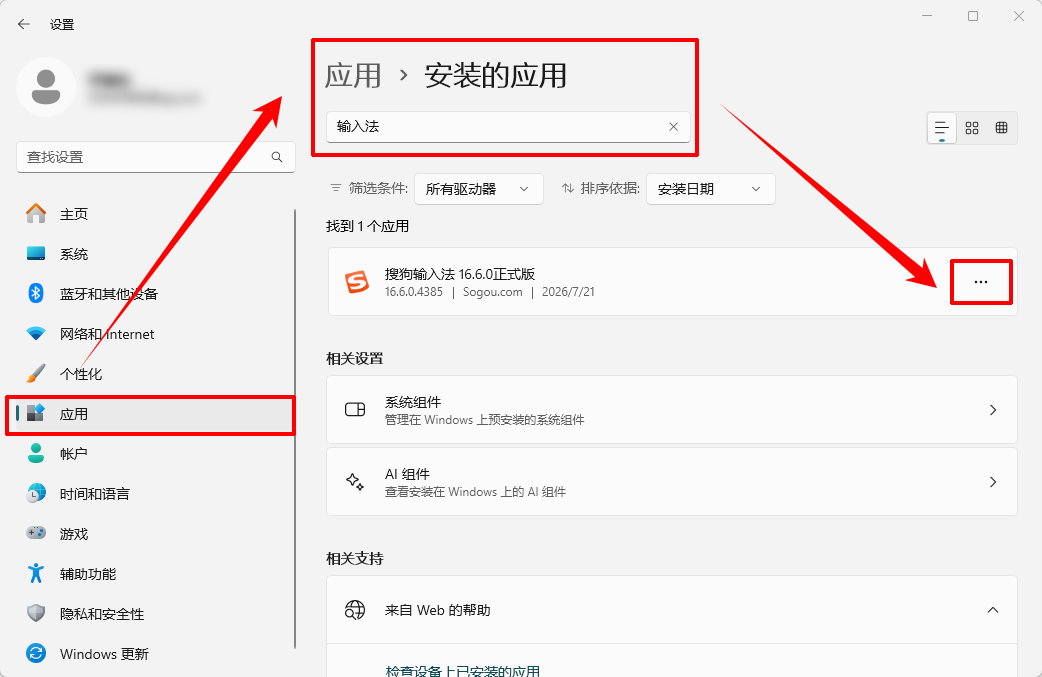Click the shield icon beside 隐私和安全性

[36, 613]
